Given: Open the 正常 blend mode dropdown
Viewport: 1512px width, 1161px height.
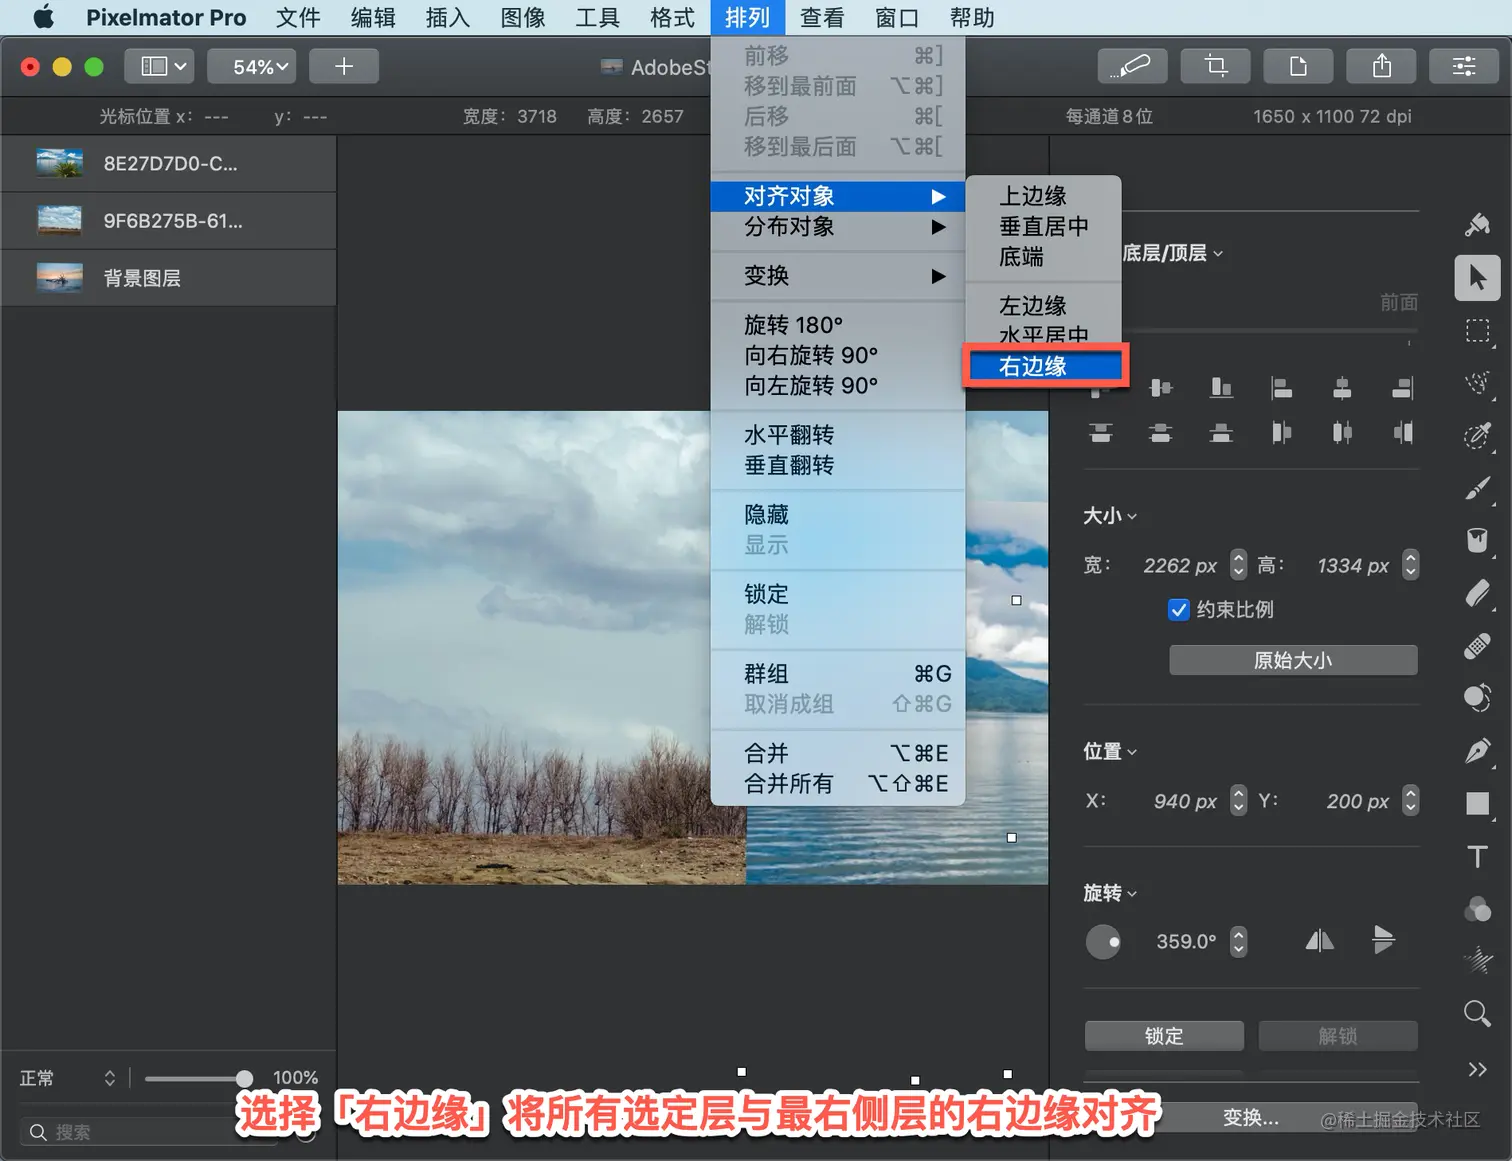Looking at the screenshot, I should 68,1078.
